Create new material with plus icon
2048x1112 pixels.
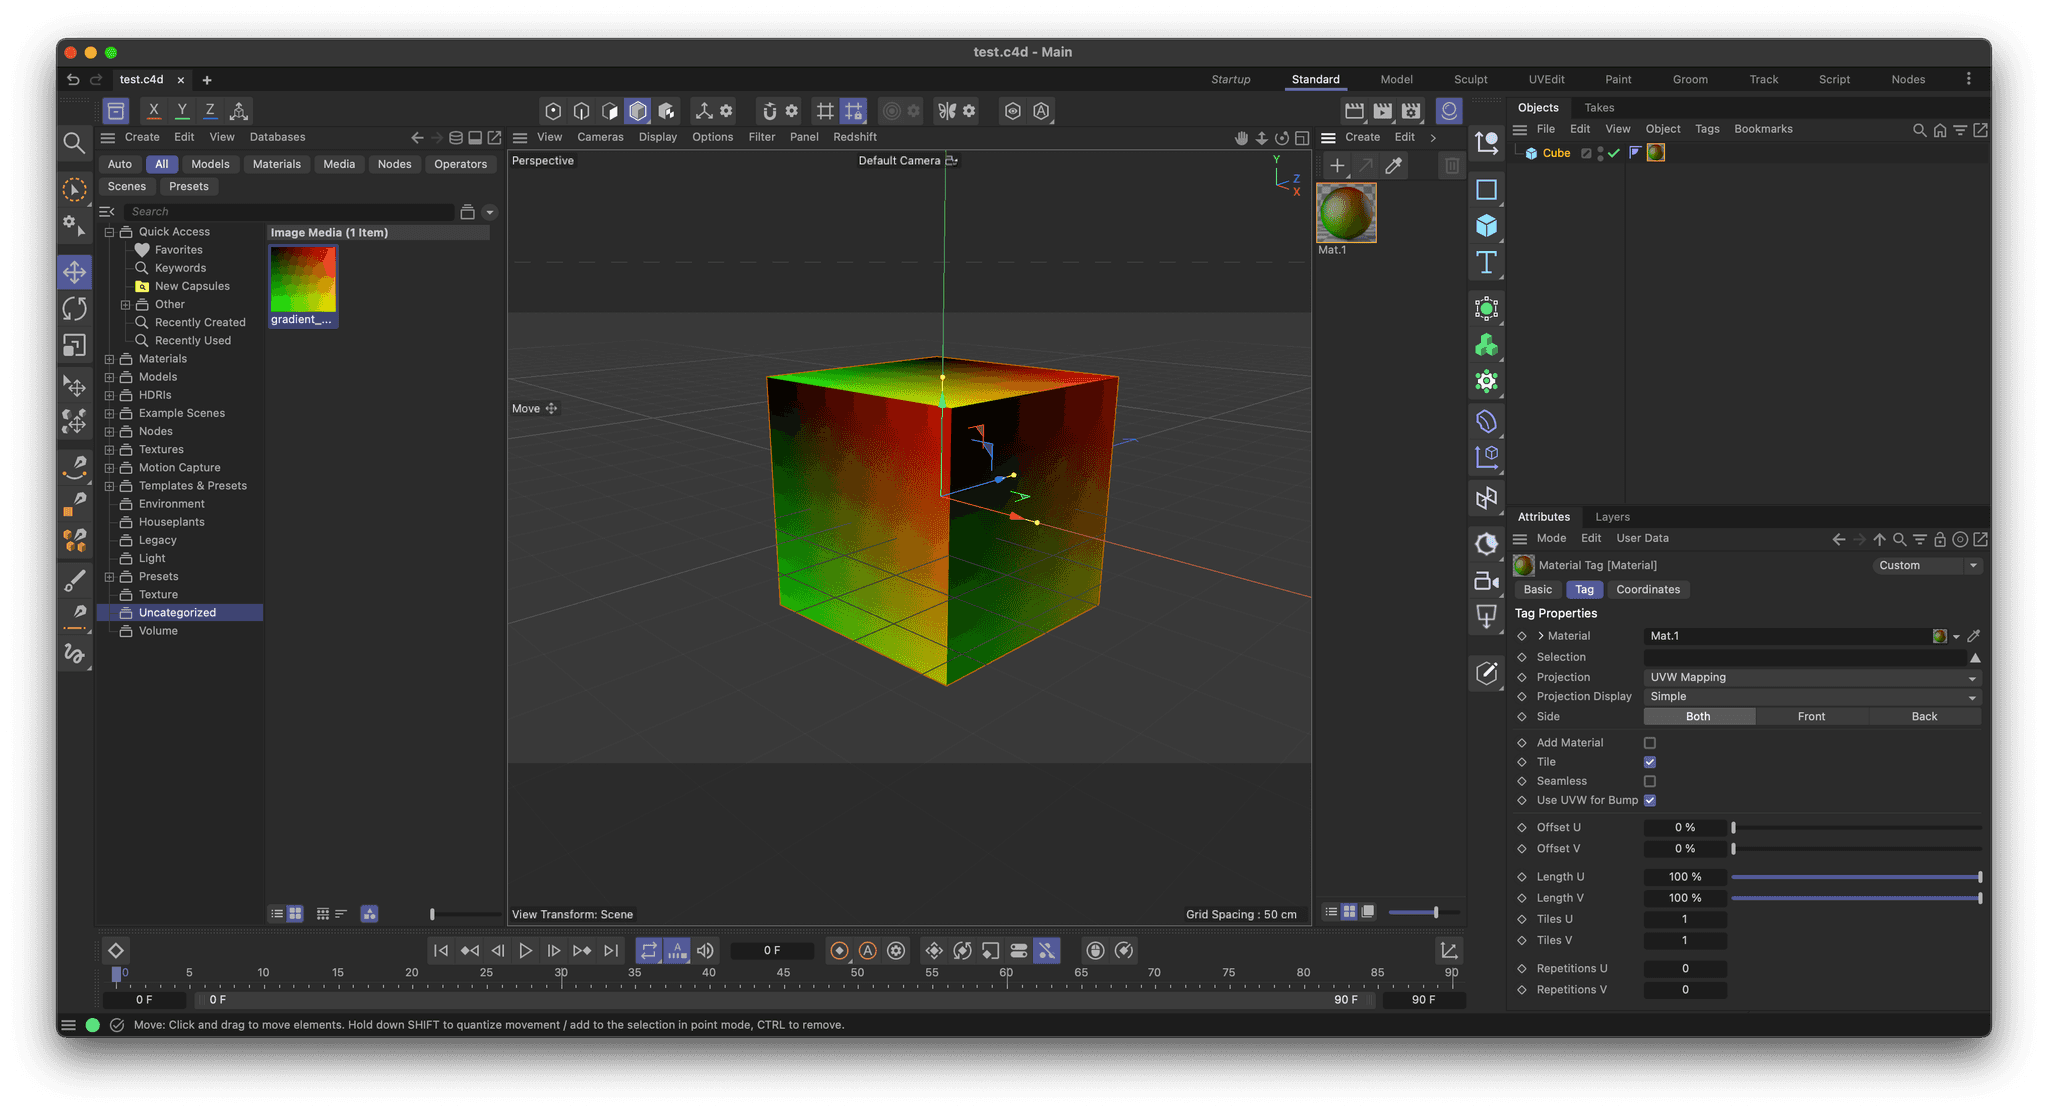point(1337,166)
